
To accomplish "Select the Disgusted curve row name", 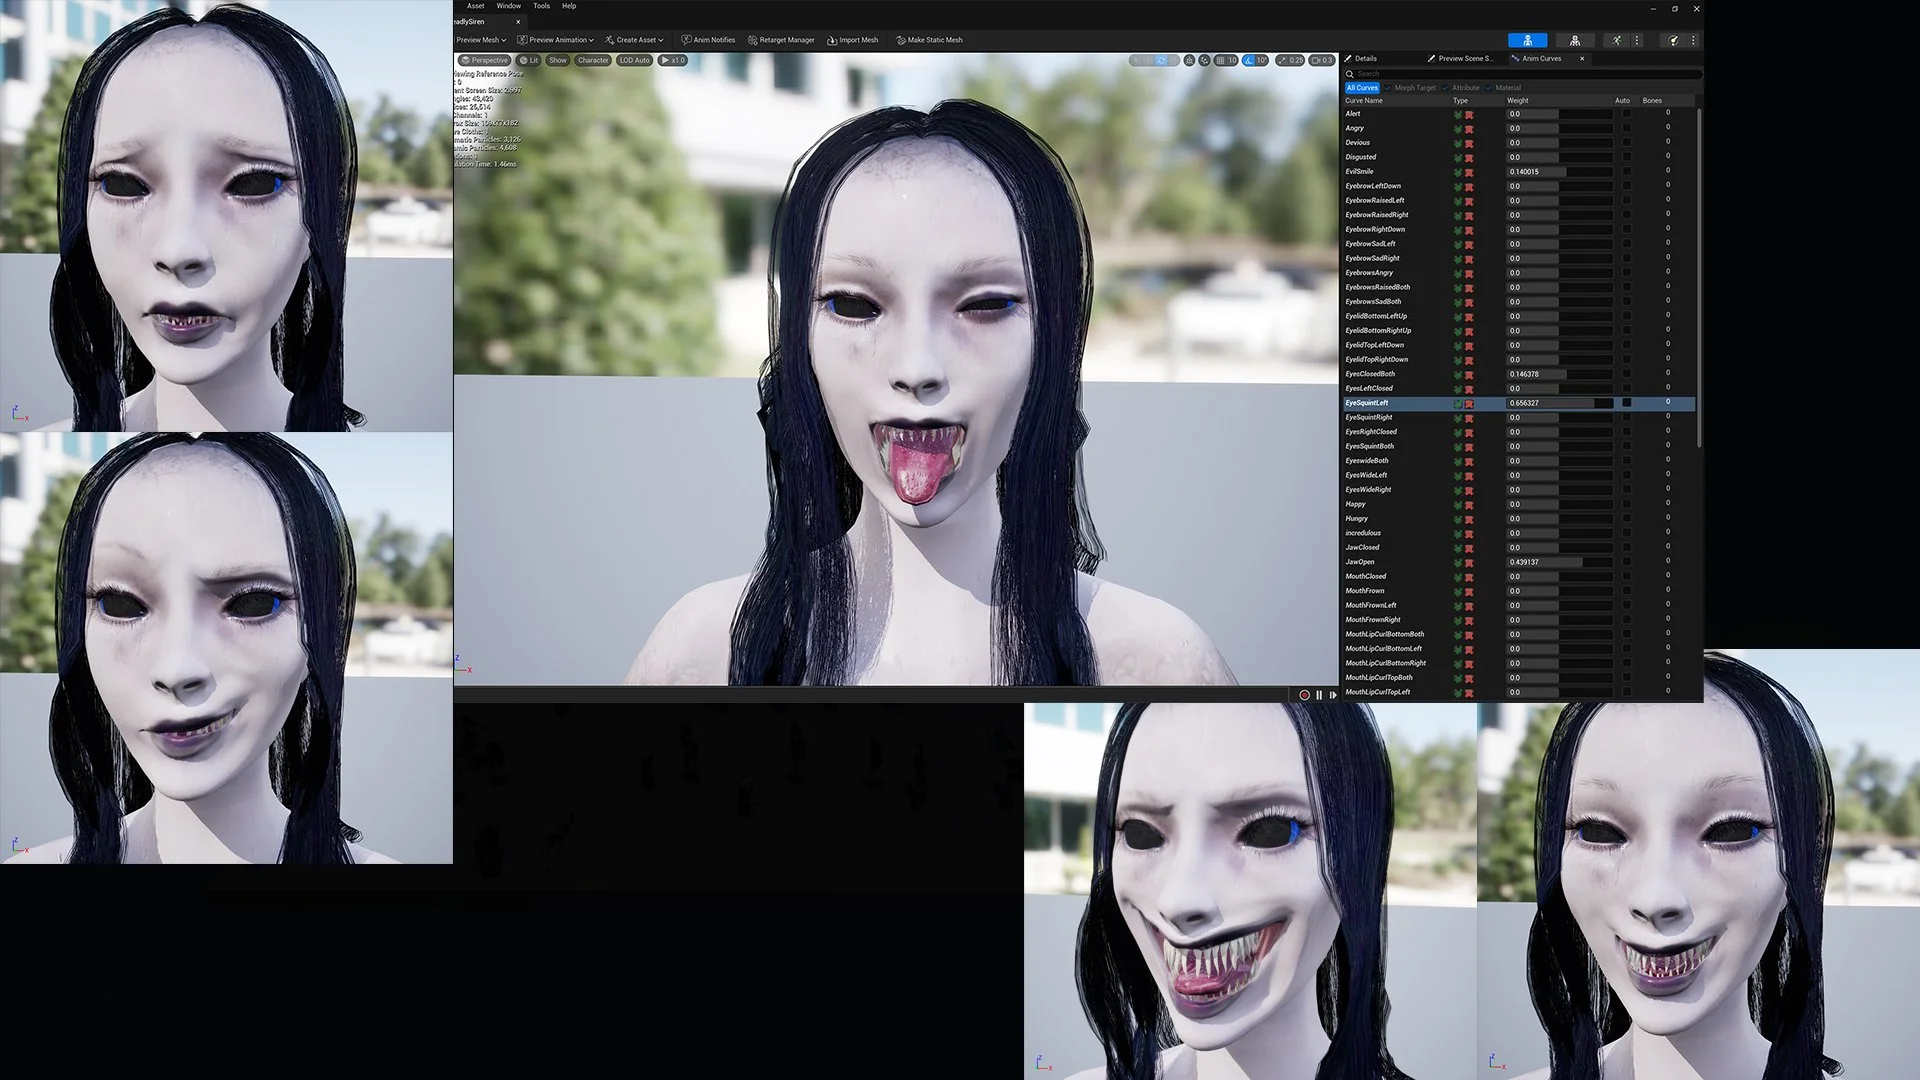I will click(x=1361, y=157).
